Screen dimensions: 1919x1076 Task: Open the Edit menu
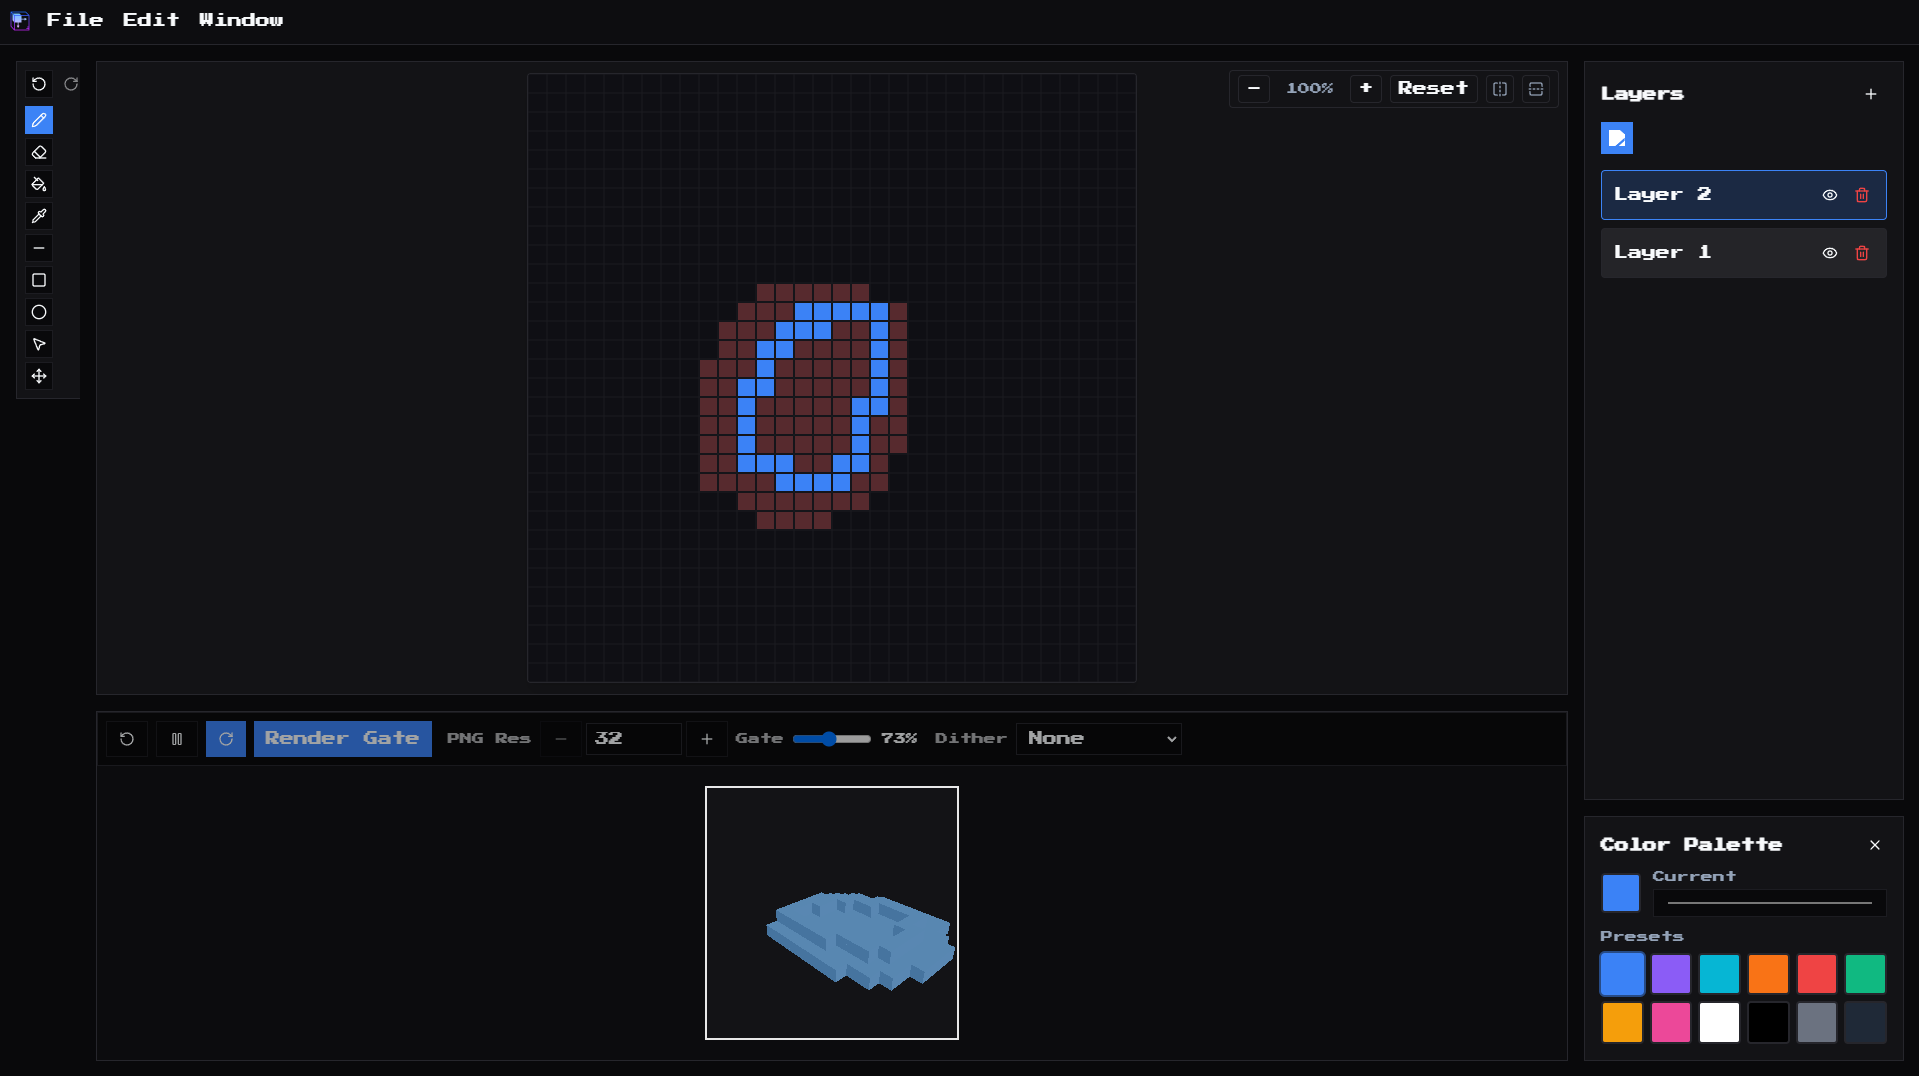tap(151, 20)
